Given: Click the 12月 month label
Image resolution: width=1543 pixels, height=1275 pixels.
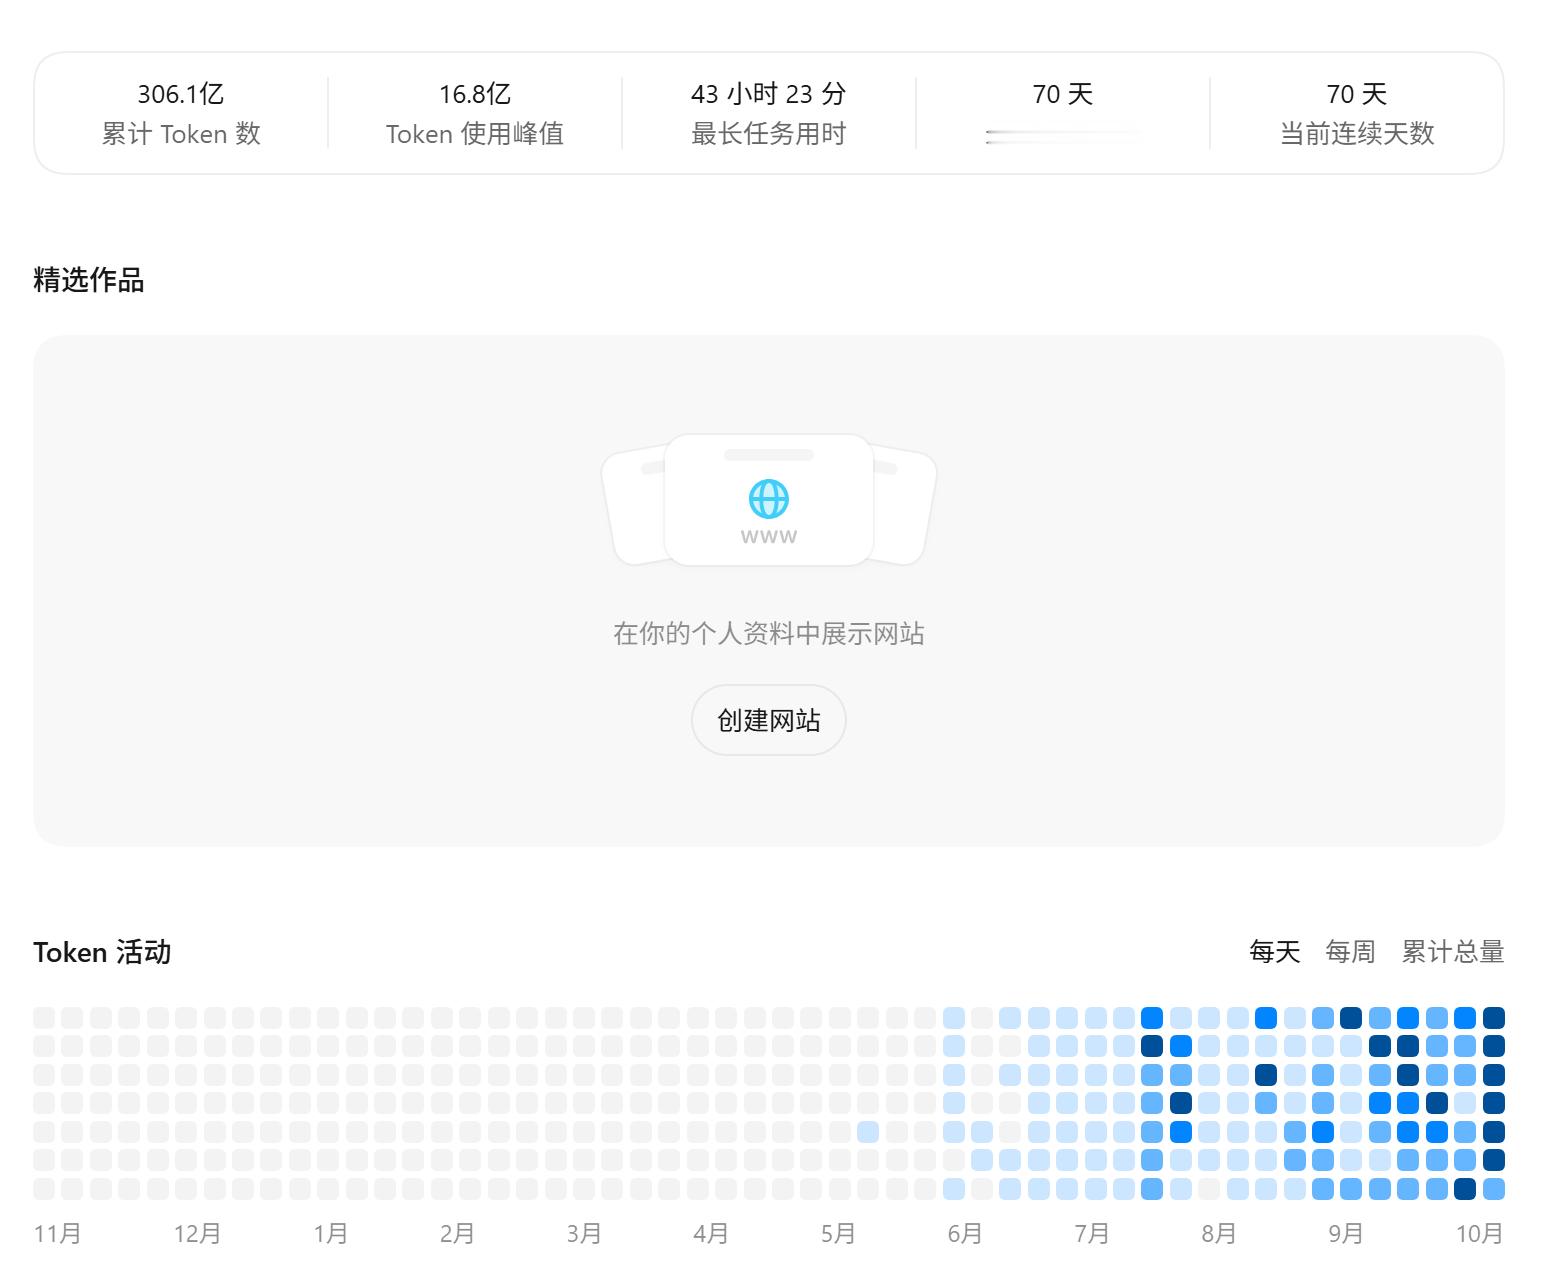Looking at the screenshot, I should pos(197,1233).
